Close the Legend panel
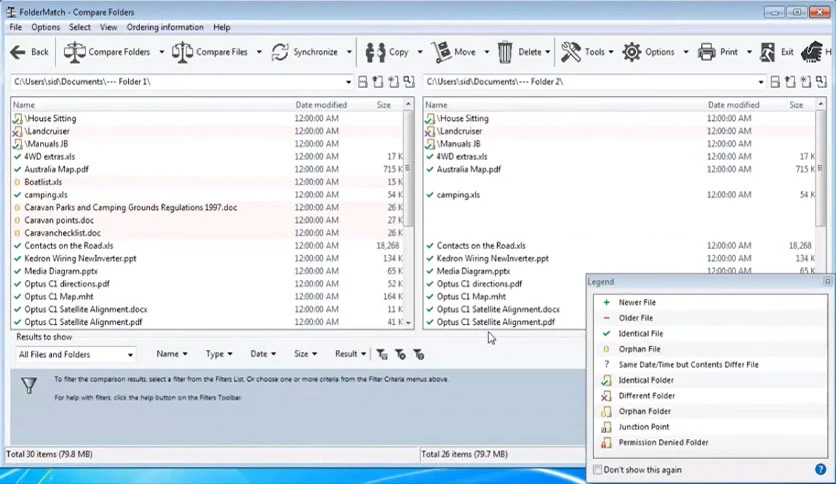836x484 pixels. point(827,281)
